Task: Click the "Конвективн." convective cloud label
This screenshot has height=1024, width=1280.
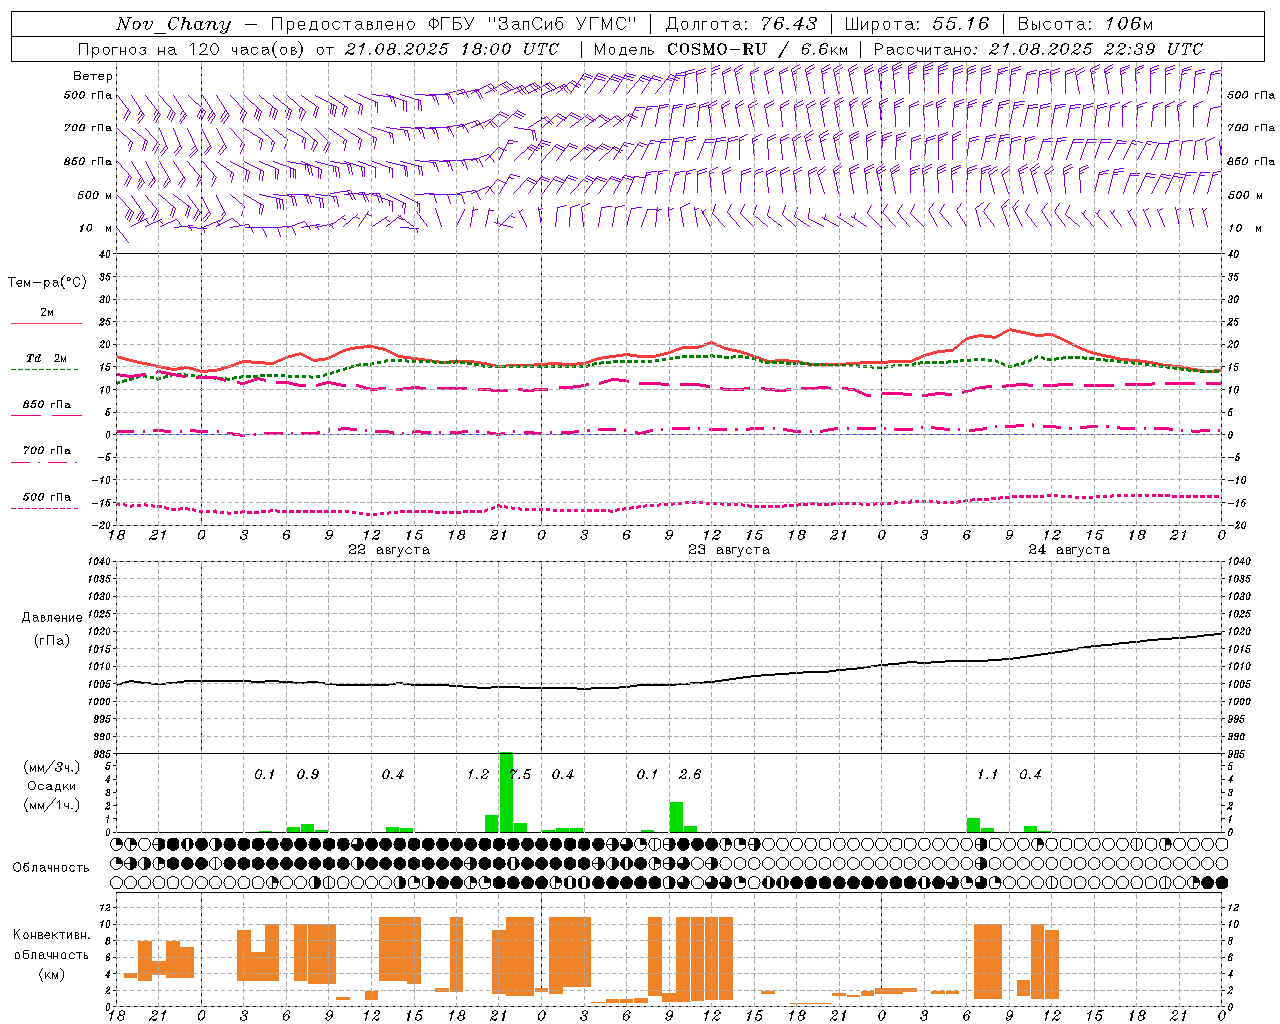Action: click(x=52, y=934)
